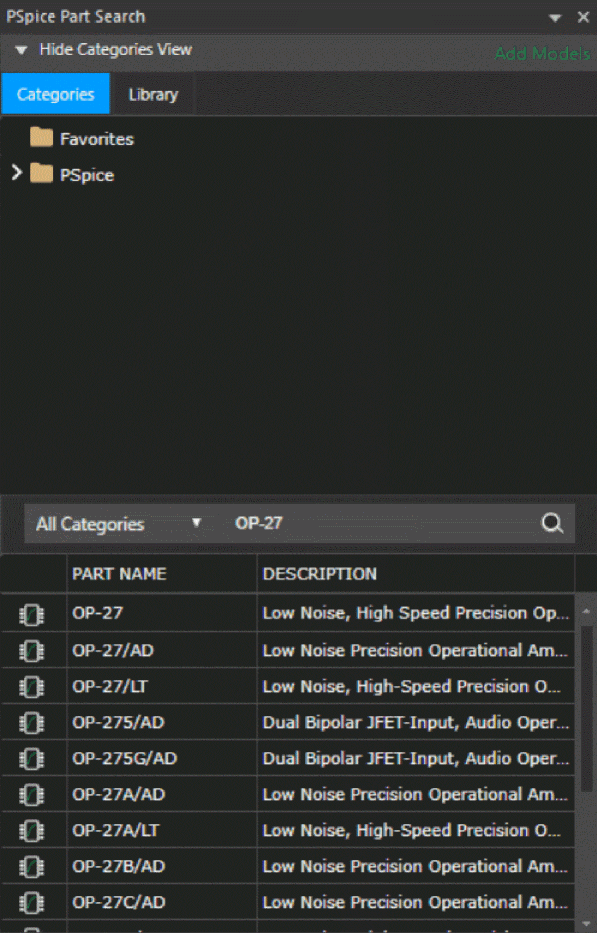
Task: Select the Favorites folder icon
Action: click(42, 137)
